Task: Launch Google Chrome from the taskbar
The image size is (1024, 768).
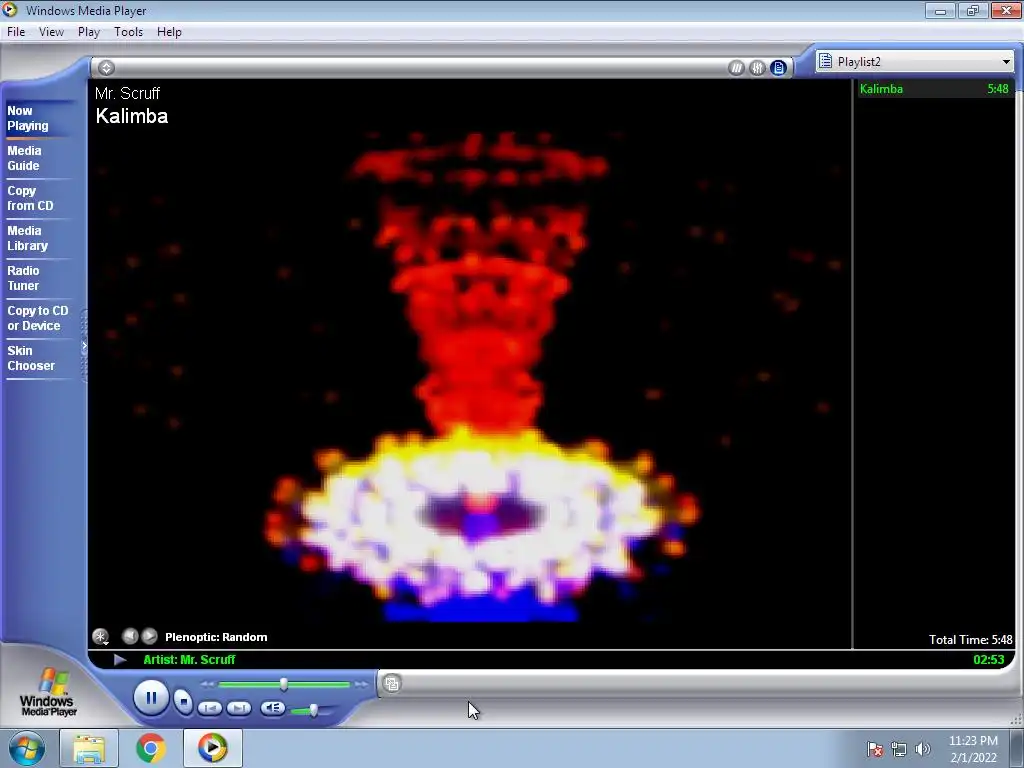Action: [151, 749]
